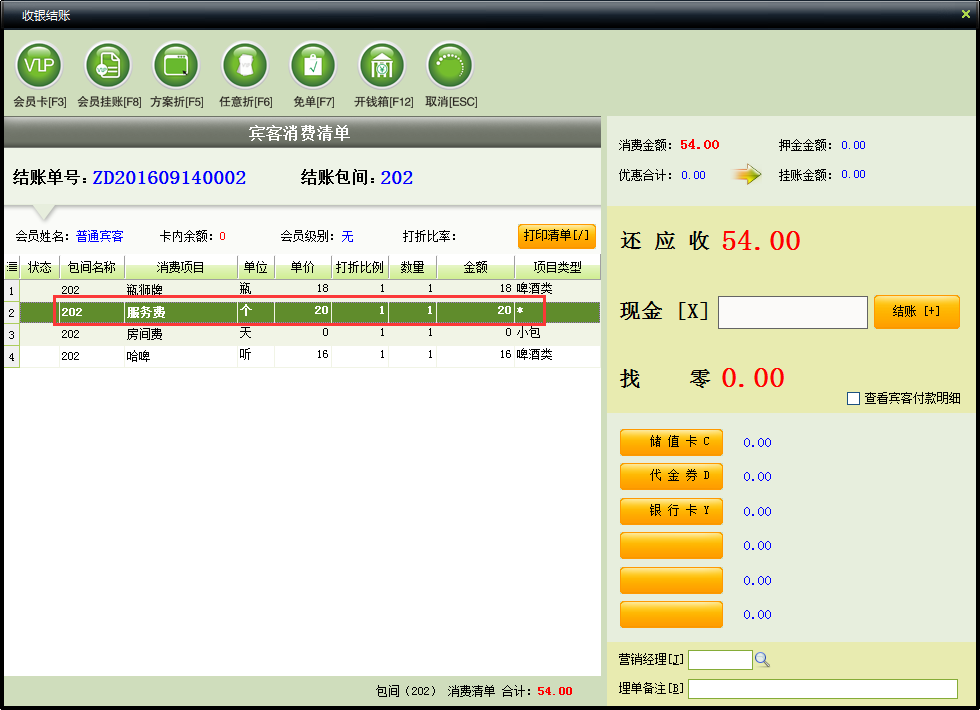Click the 普通宾客 member name
The width and height of the screenshot is (980, 710).
point(100,236)
